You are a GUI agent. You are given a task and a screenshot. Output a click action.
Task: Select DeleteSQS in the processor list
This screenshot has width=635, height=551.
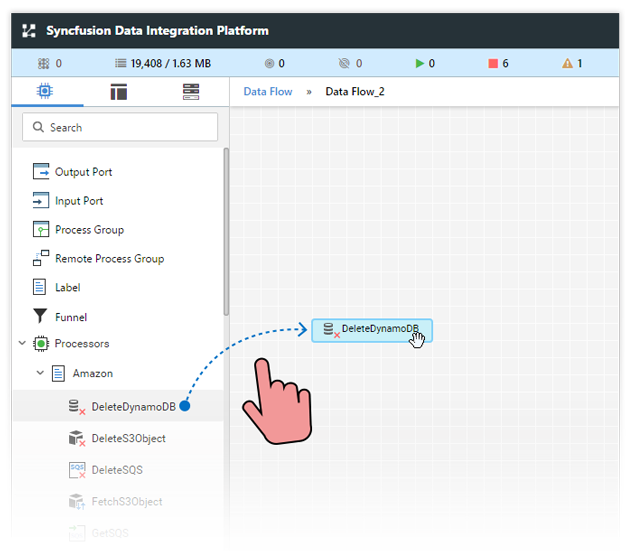[118, 470]
